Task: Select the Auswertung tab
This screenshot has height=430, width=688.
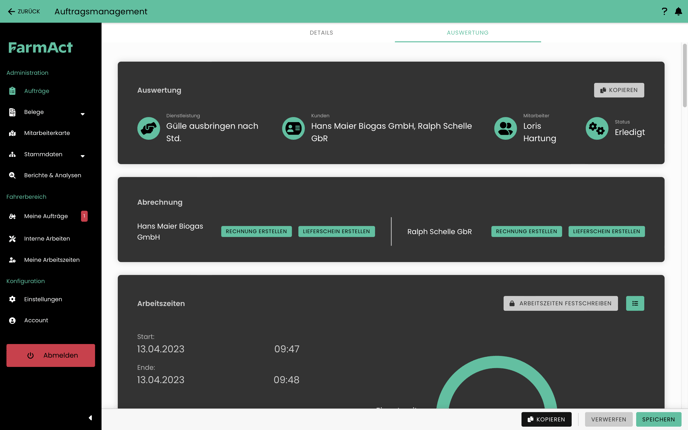Action: tap(468, 32)
